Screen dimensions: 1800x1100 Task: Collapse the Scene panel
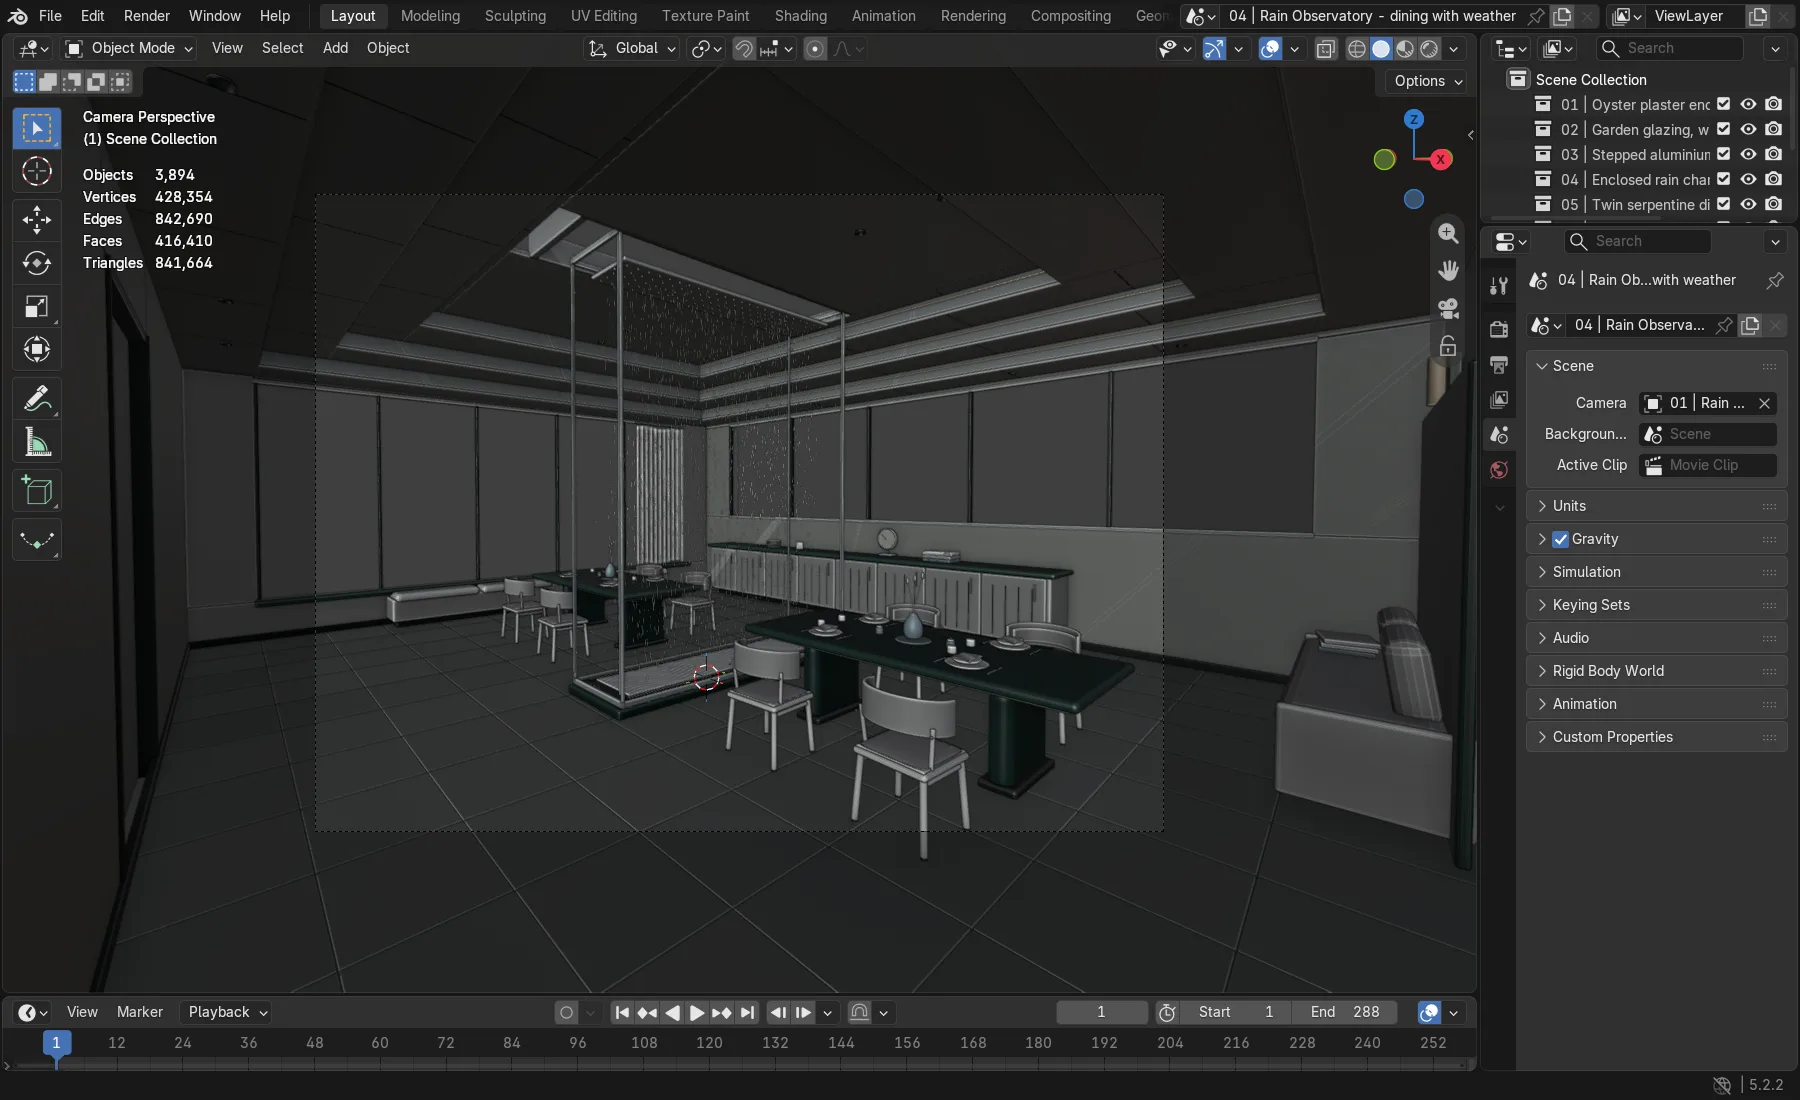(x=1656, y=366)
